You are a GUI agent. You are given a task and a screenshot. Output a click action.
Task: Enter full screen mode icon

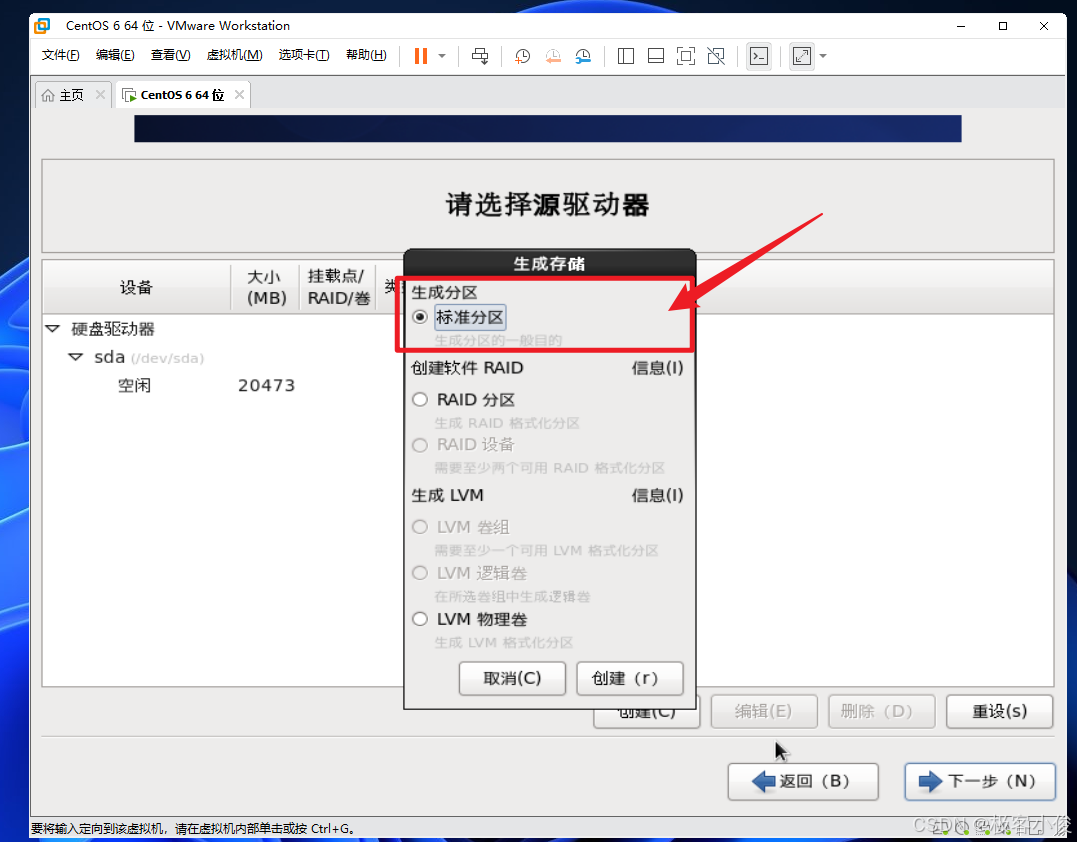[x=685, y=56]
